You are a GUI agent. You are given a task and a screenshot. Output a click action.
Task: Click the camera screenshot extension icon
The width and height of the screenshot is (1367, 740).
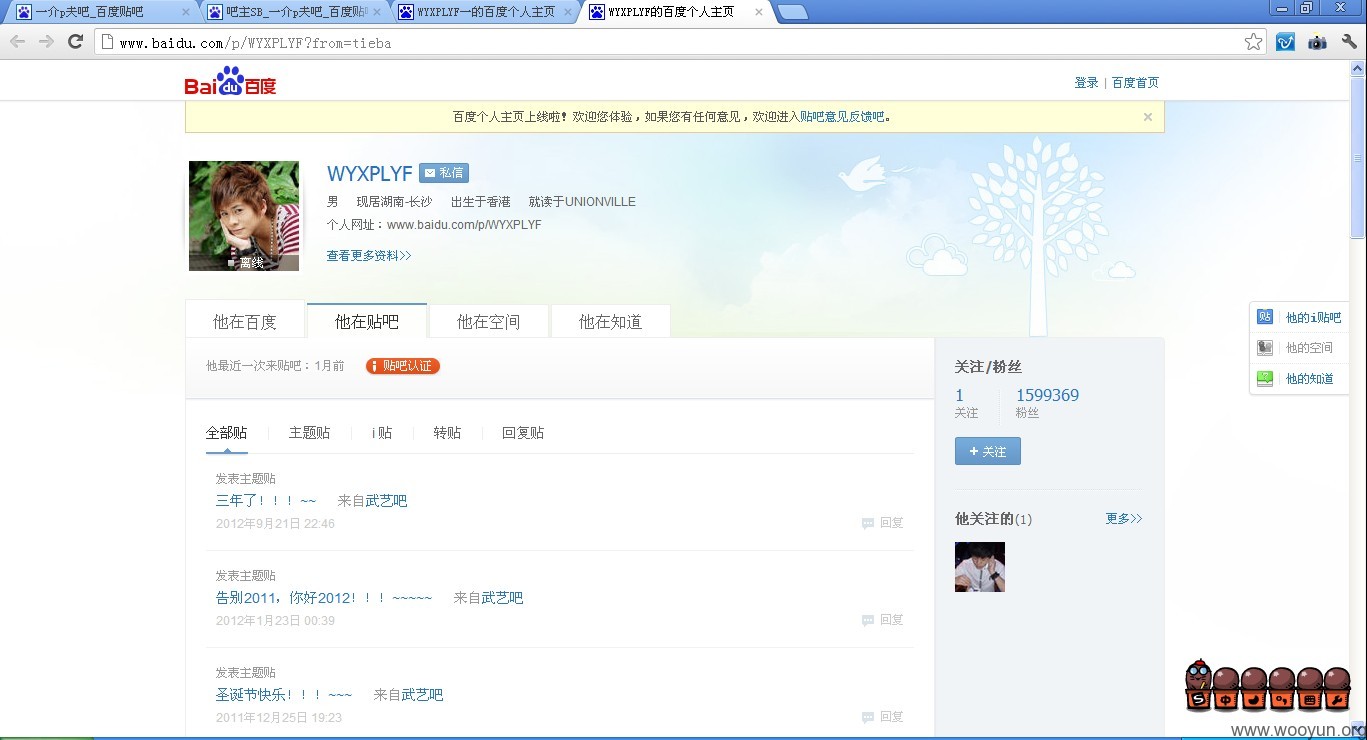tap(1317, 42)
